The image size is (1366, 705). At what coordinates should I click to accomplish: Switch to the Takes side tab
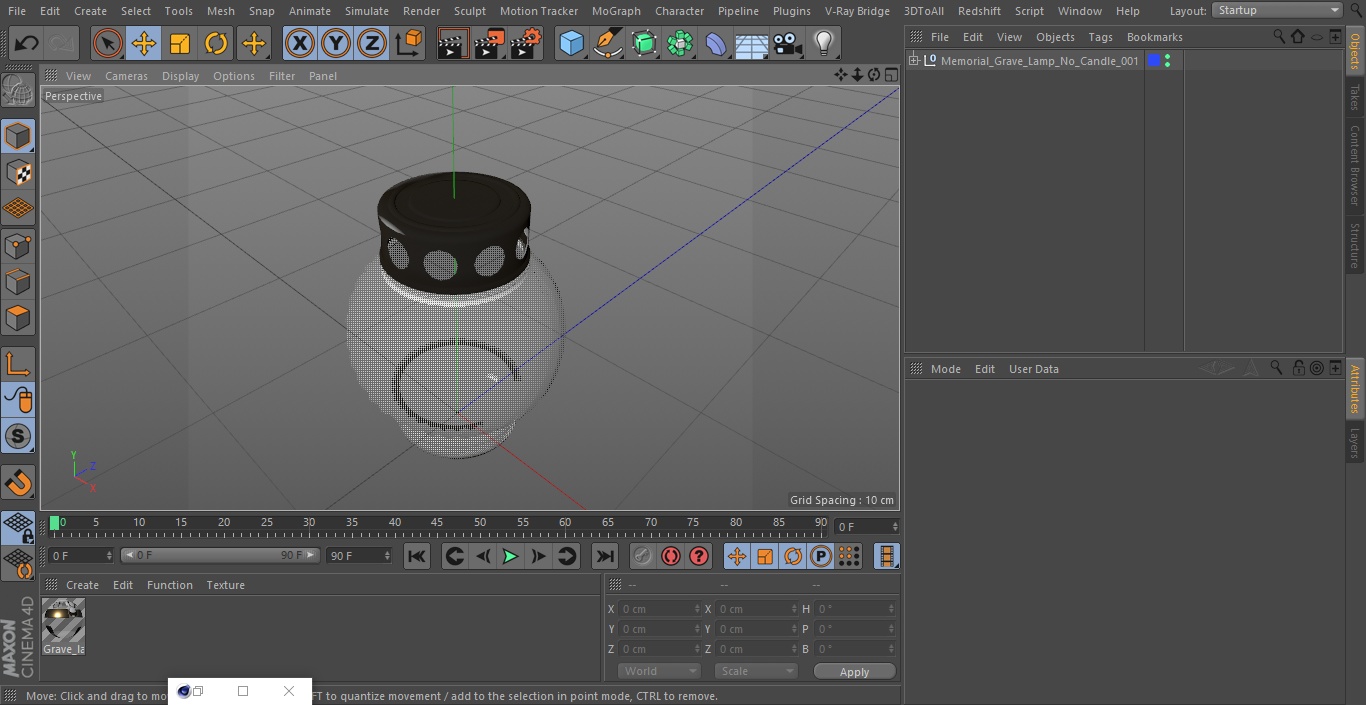tap(1355, 97)
